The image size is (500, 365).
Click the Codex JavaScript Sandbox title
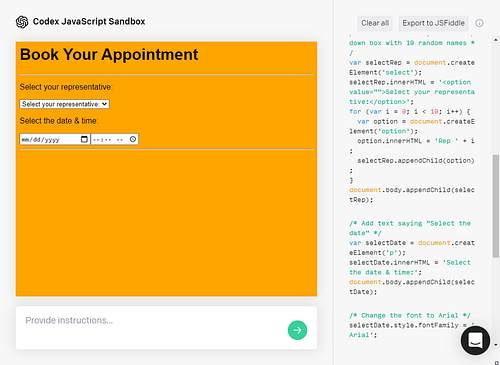click(89, 22)
